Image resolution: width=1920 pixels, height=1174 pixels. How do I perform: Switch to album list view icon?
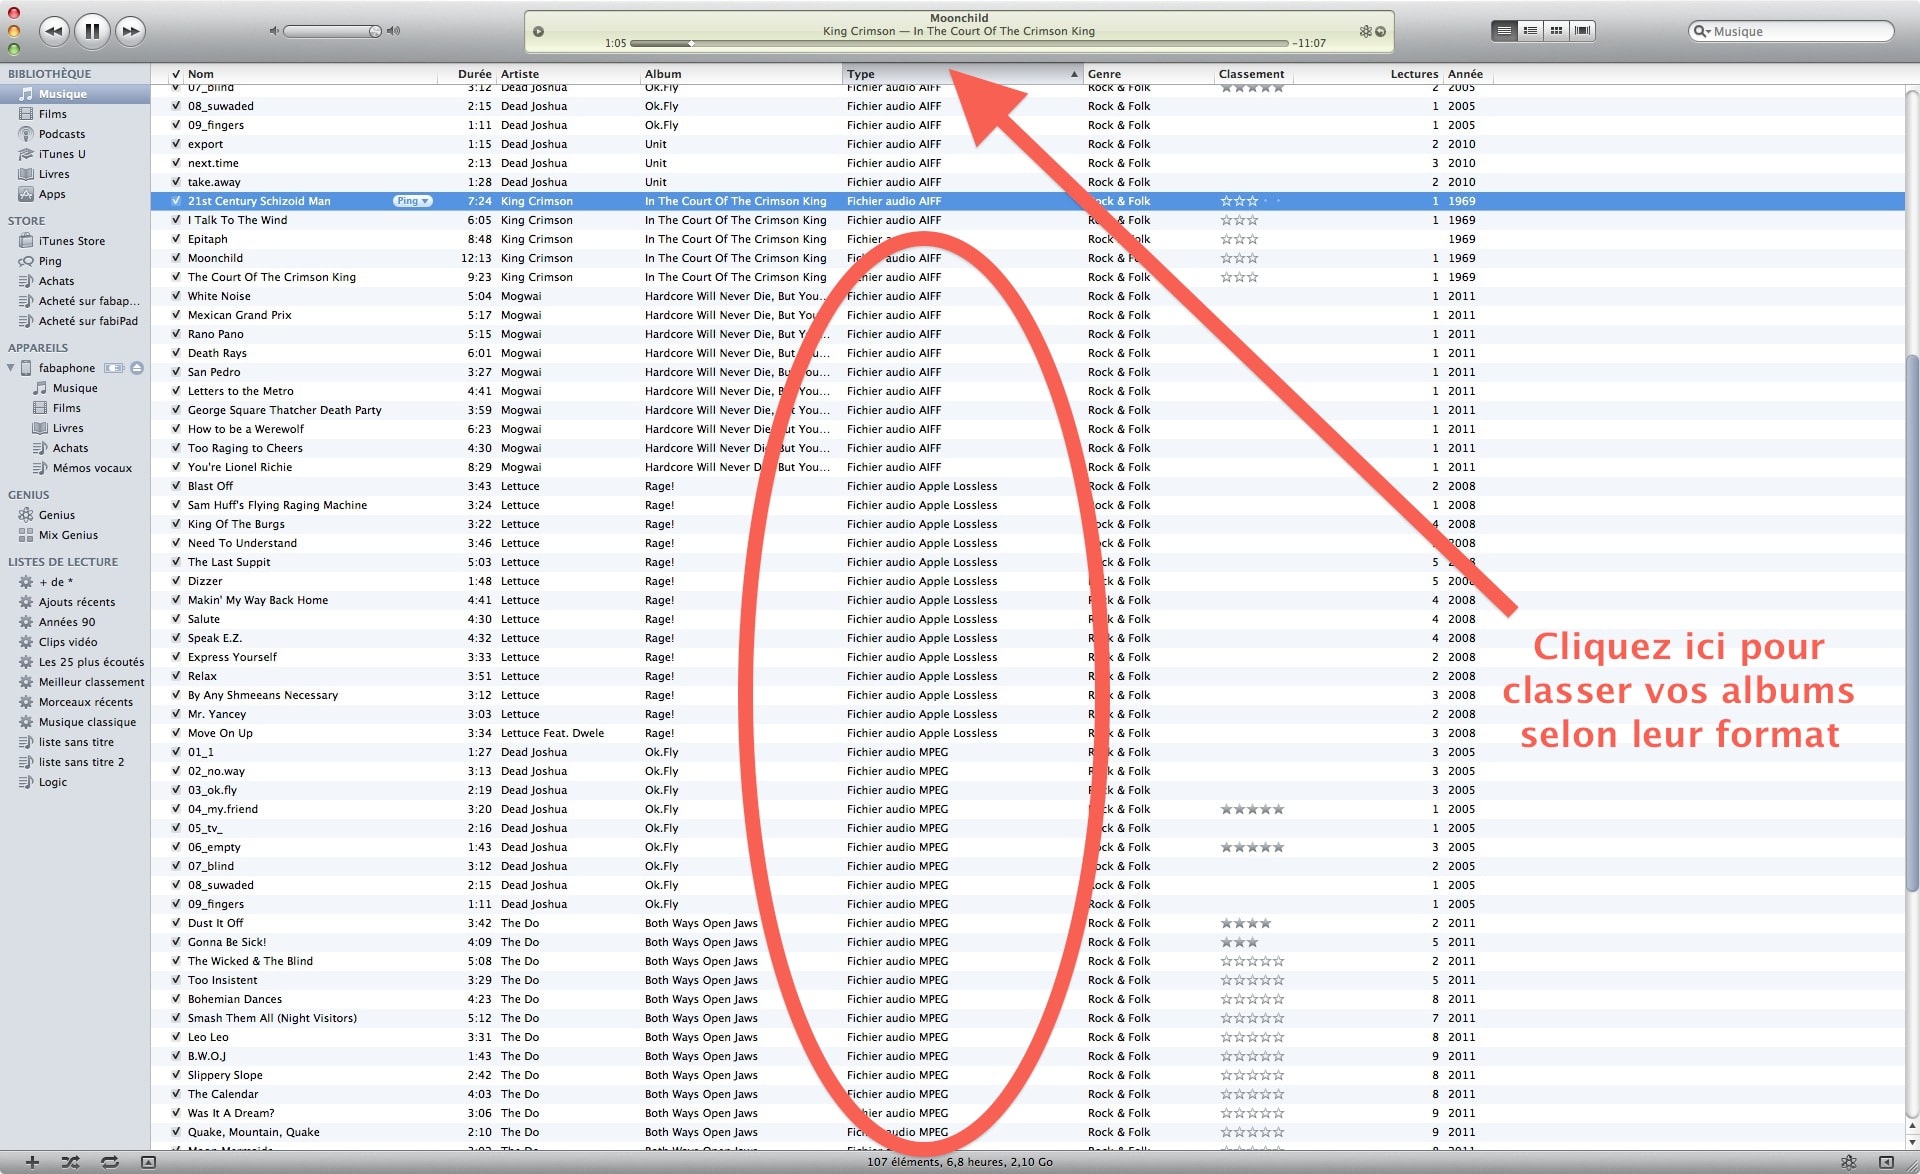[1530, 31]
